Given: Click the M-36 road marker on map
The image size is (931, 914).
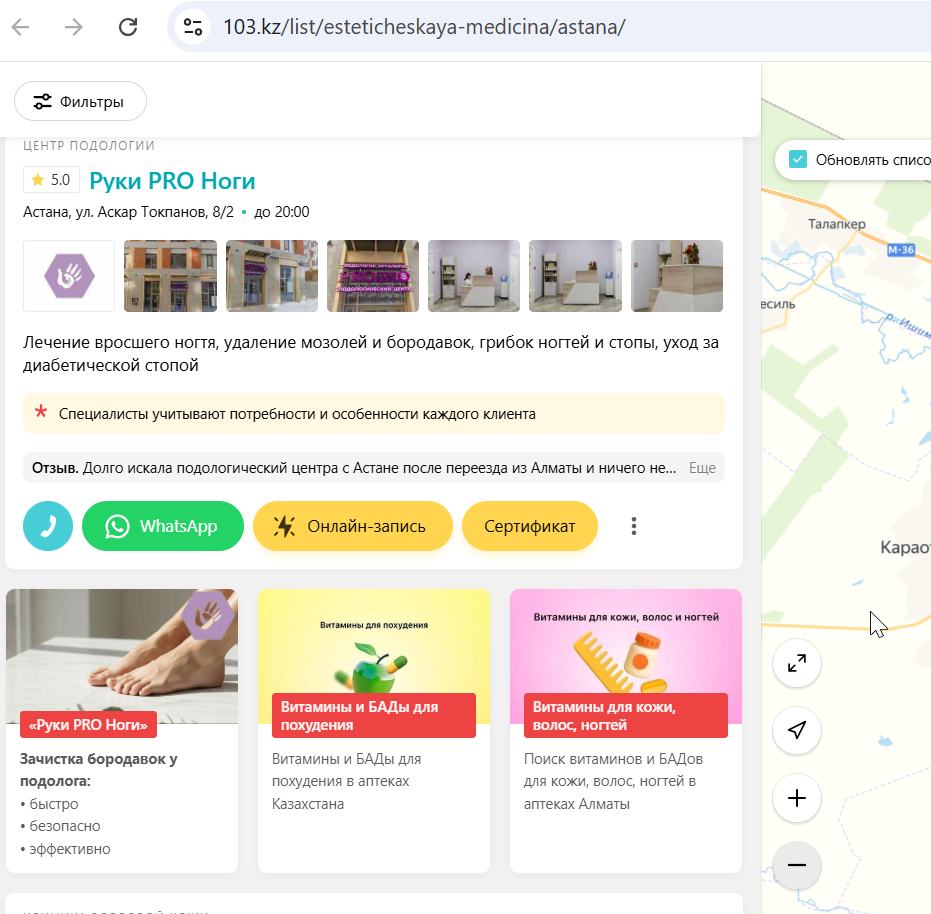Looking at the screenshot, I should click(x=901, y=250).
